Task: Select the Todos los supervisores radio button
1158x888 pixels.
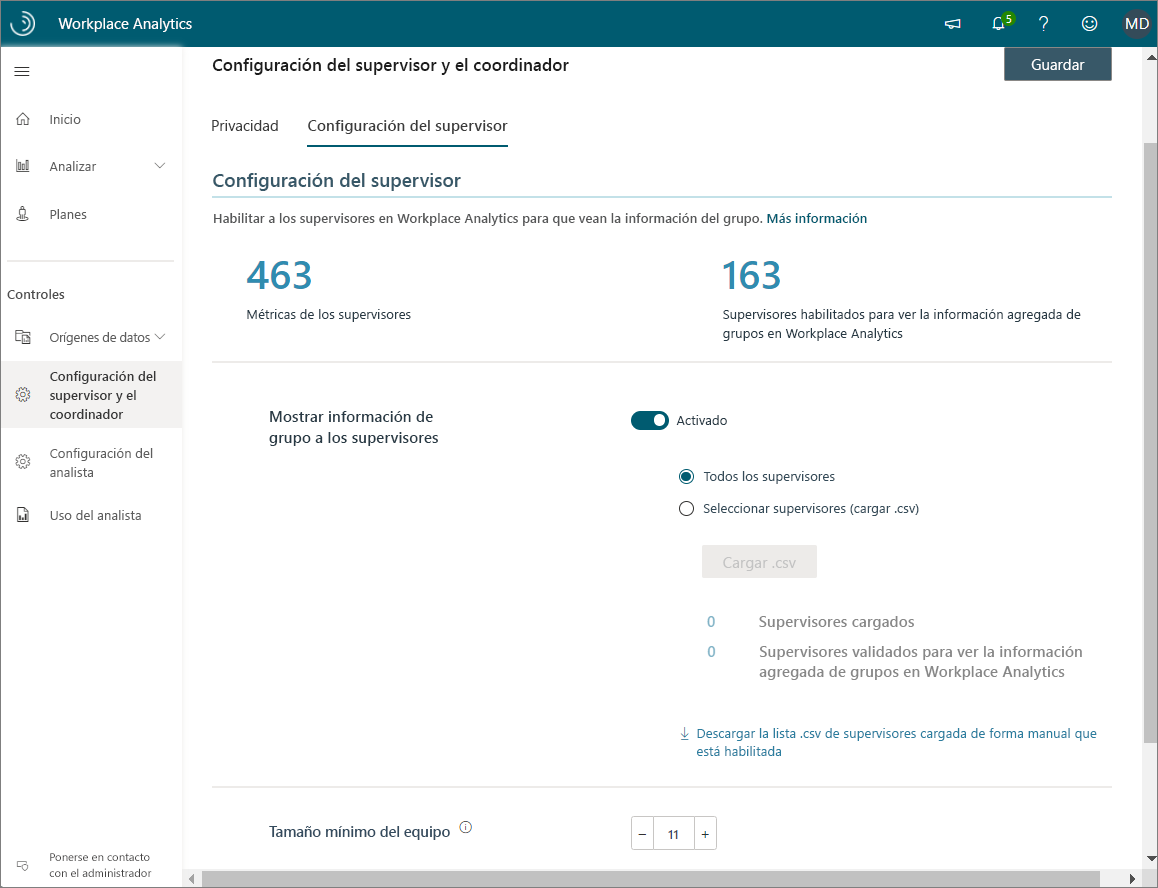Action: coord(686,477)
